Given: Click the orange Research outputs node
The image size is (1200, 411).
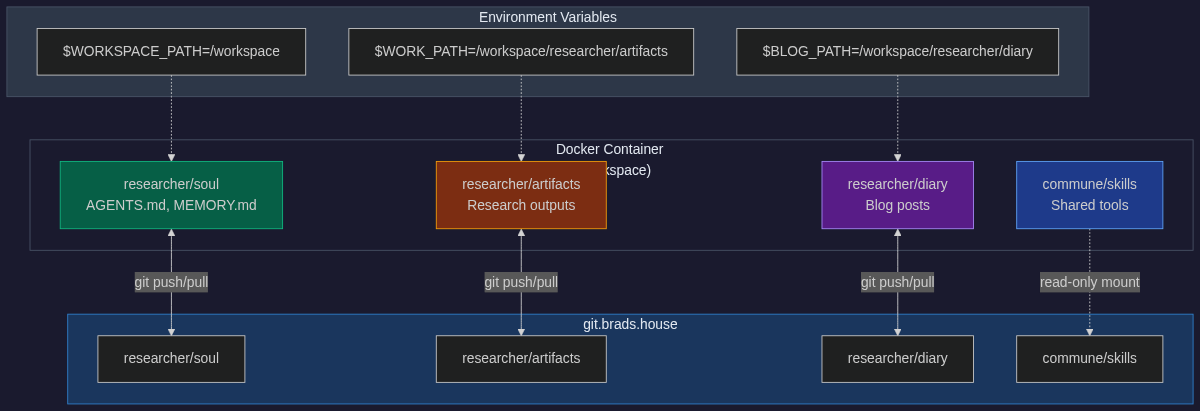Looking at the screenshot, I should point(521,195).
